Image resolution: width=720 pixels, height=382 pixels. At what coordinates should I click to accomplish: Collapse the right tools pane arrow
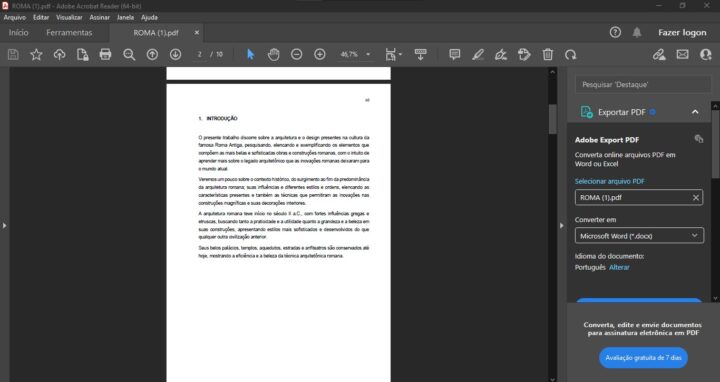[x=561, y=225]
